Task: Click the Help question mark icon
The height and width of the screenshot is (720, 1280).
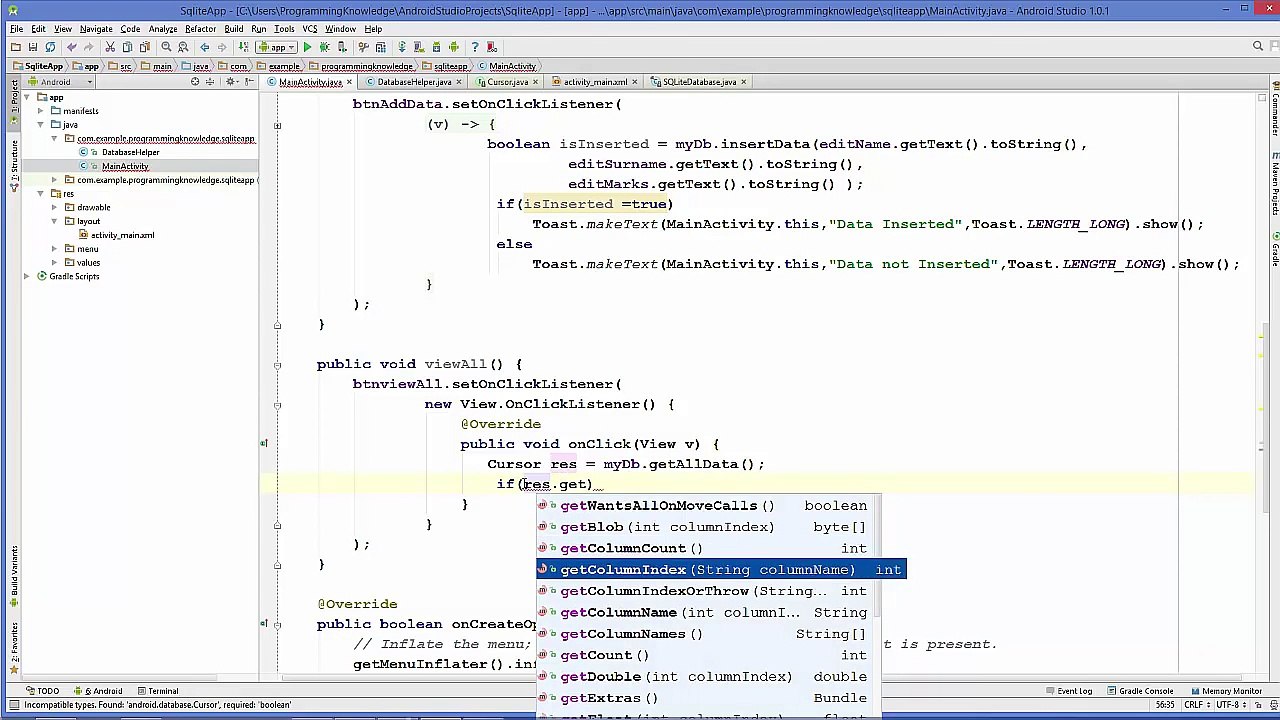Action: [474, 47]
